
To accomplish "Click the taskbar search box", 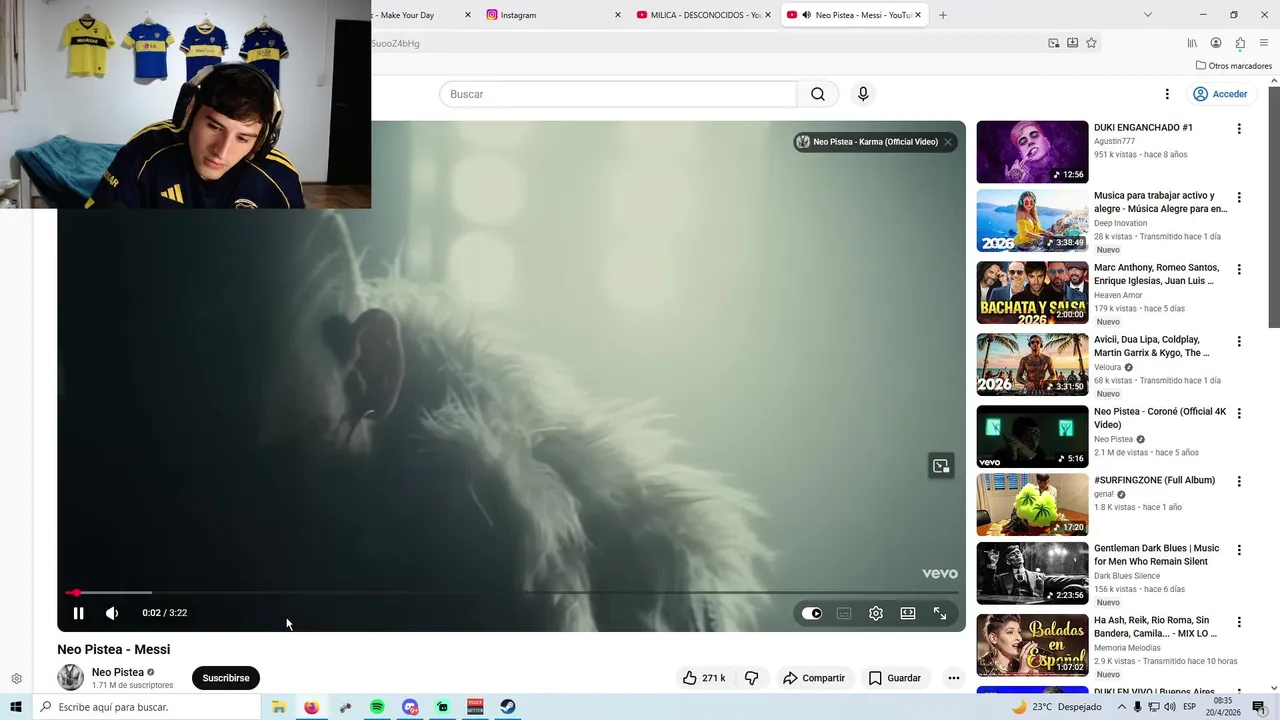I will coord(147,707).
